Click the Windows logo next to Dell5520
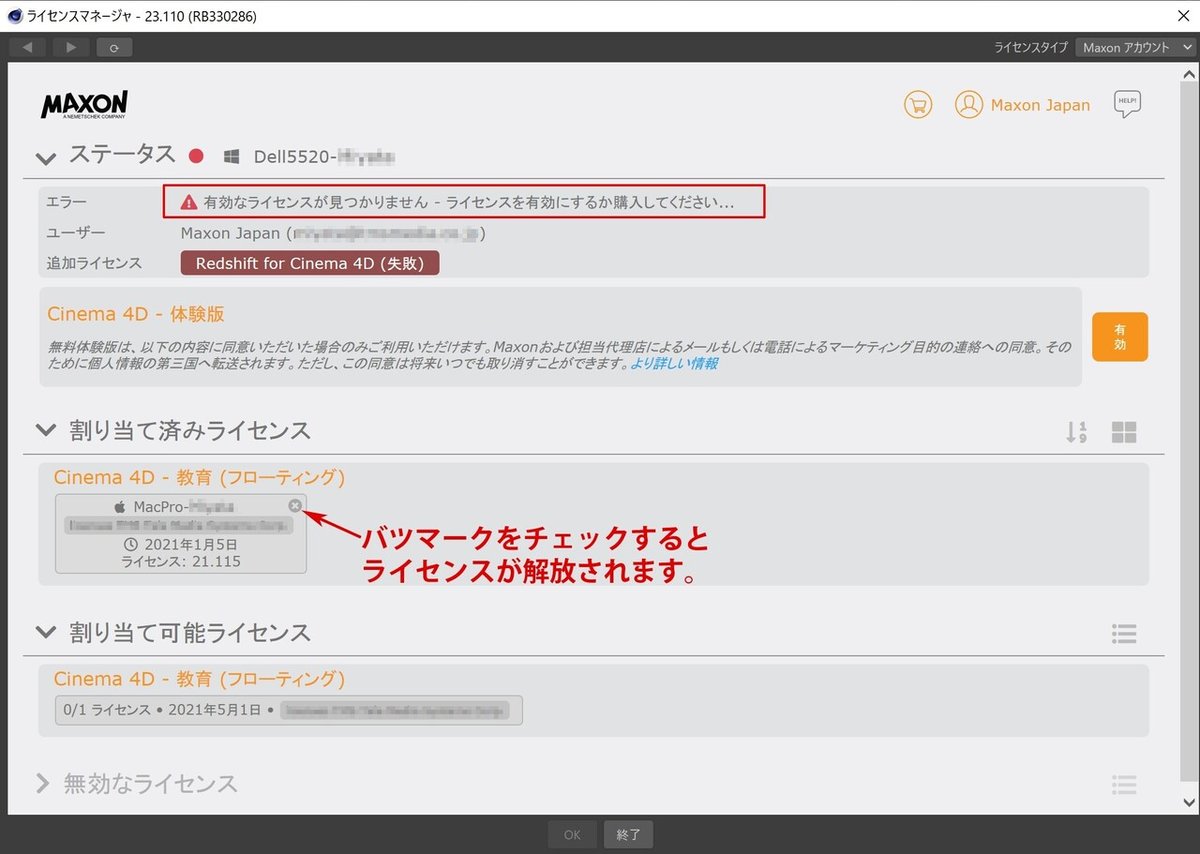 point(231,156)
